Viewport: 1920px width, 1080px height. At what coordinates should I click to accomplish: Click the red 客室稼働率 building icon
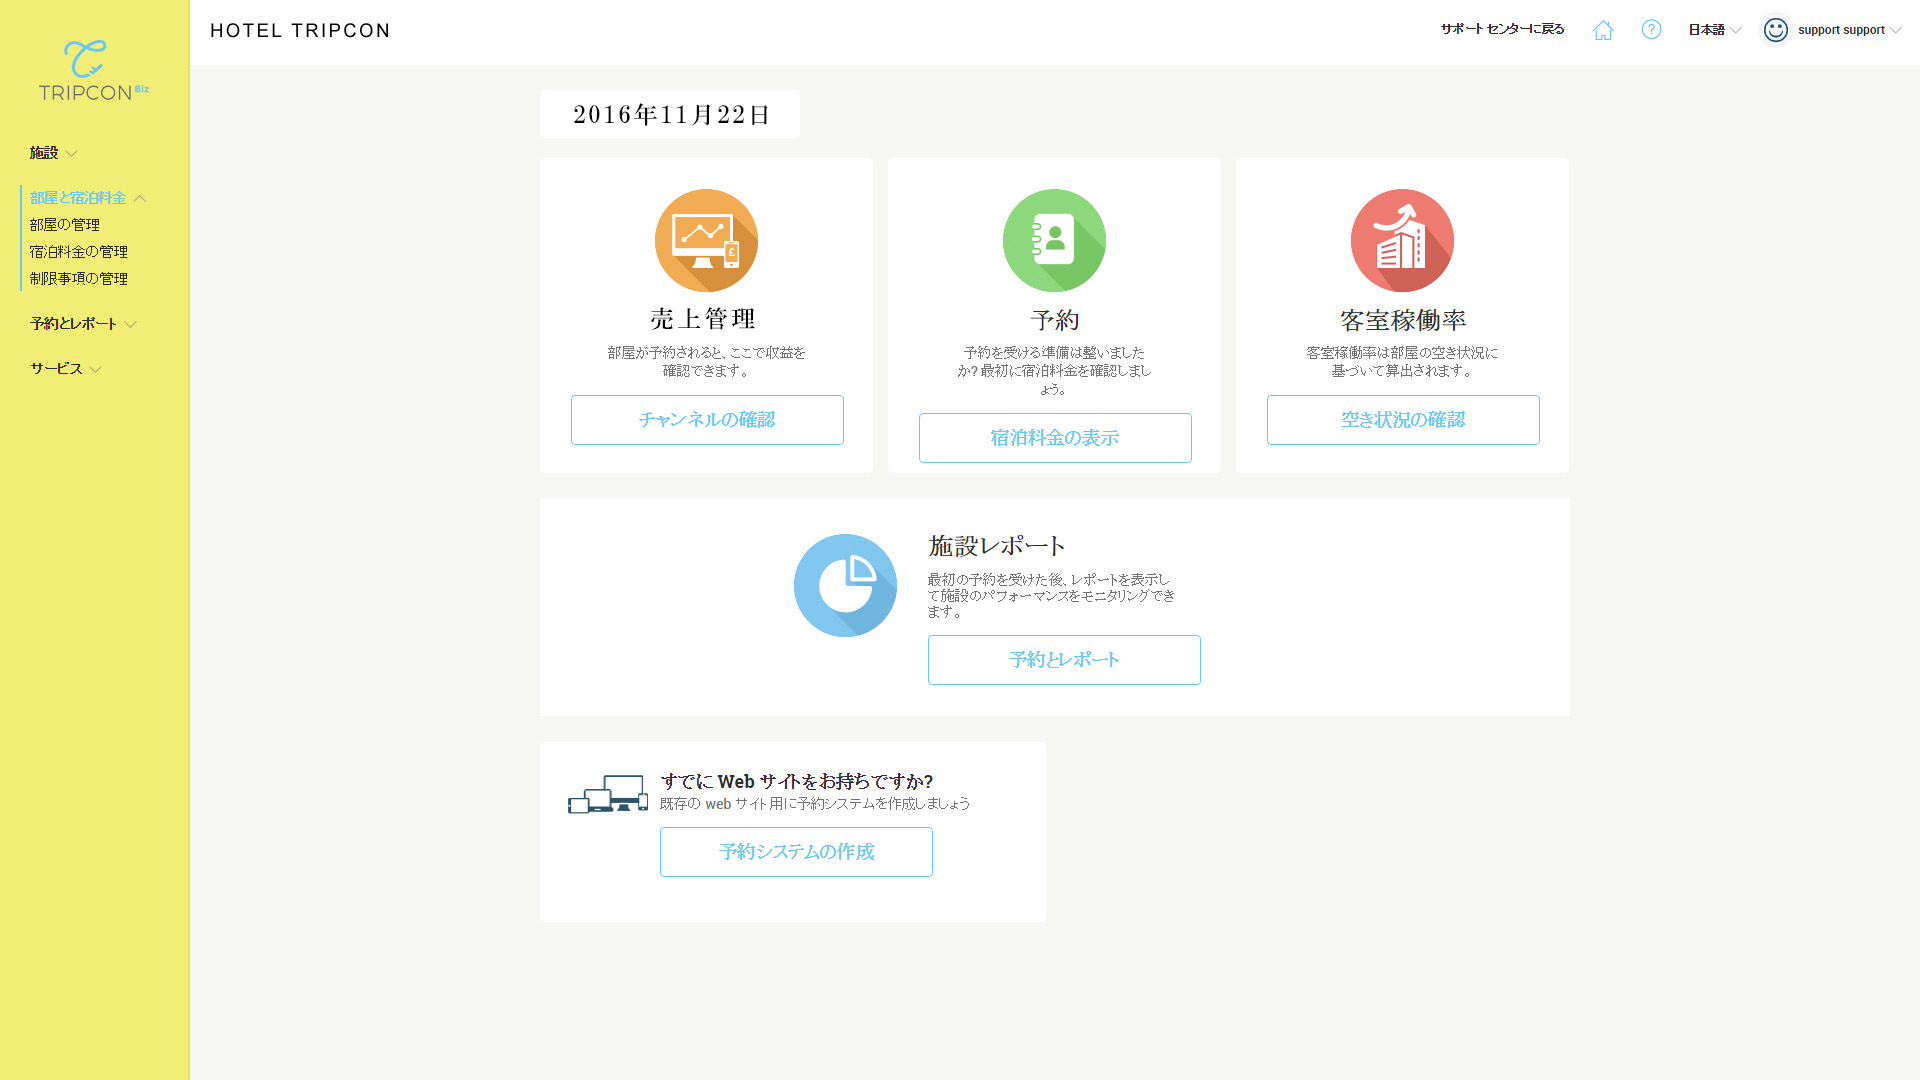1402,240
